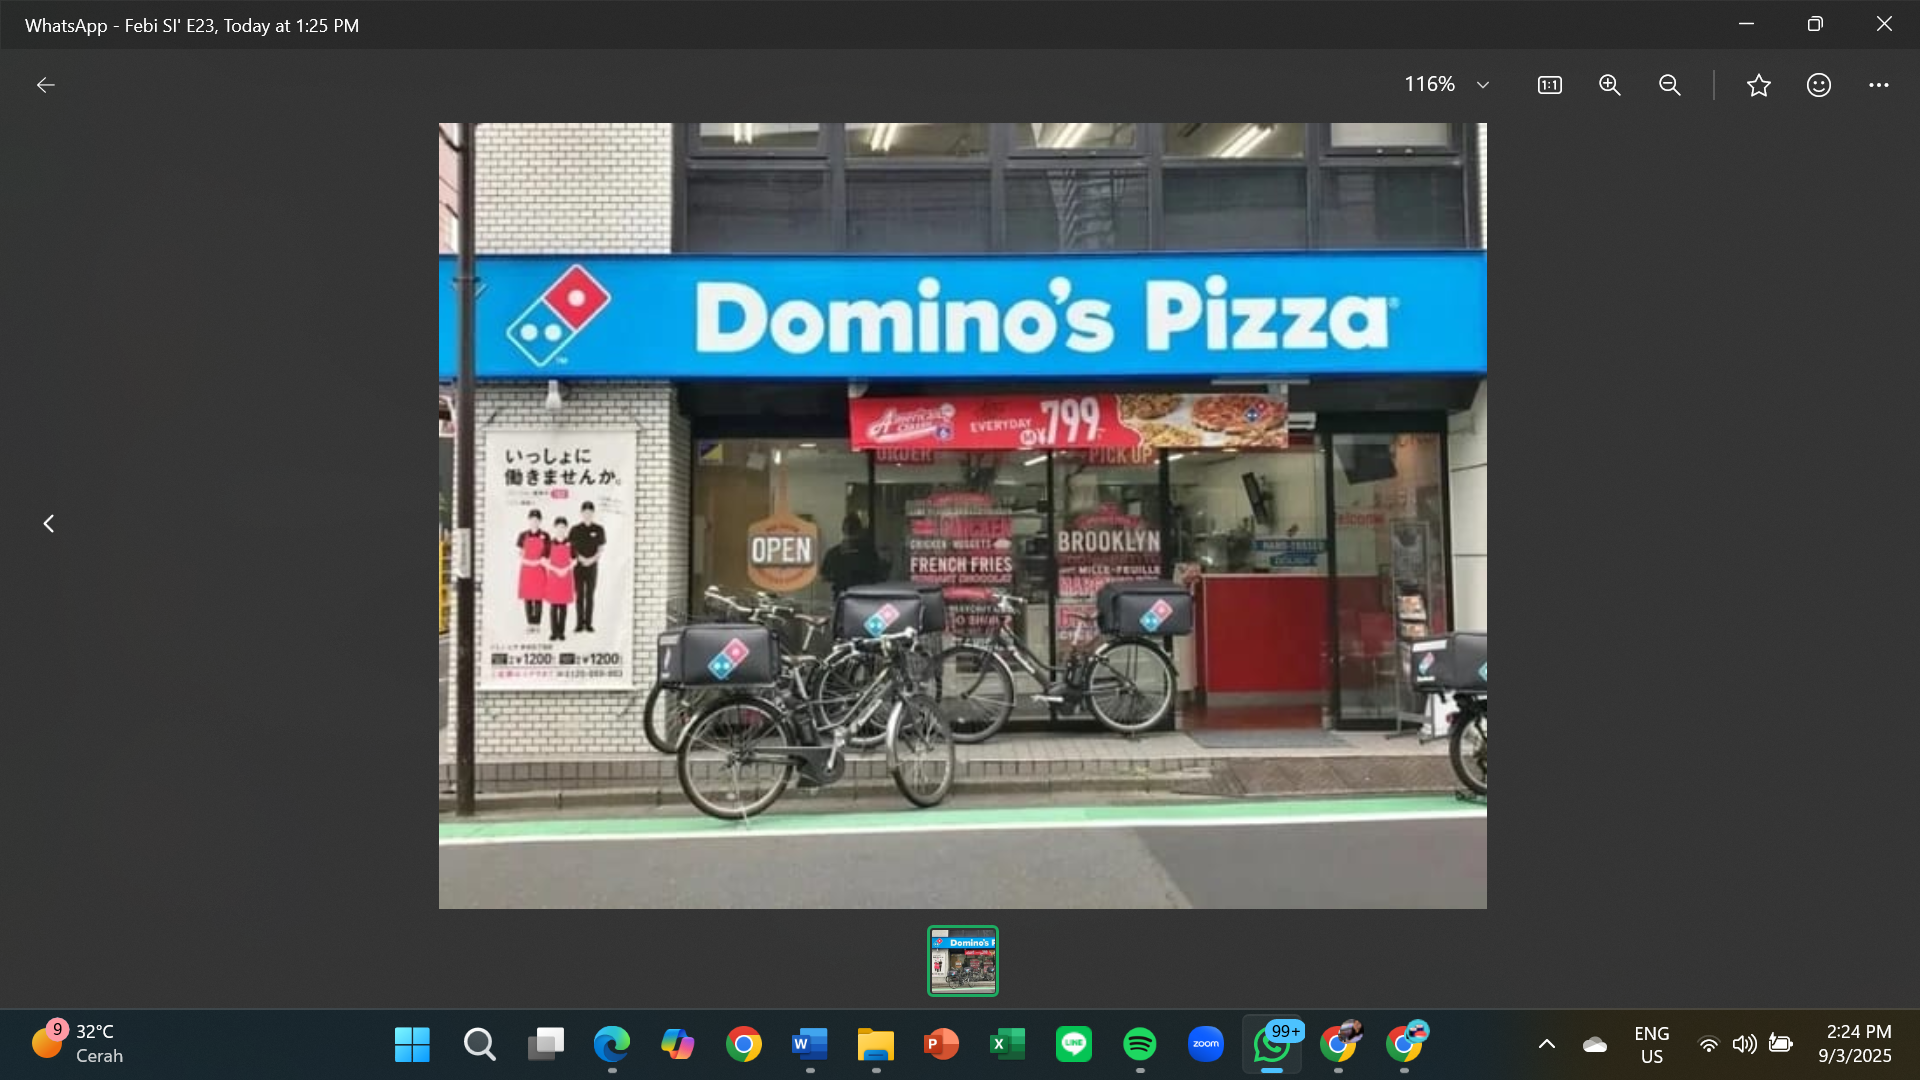The height and width of the screenshot is (1080, 1920).
Task: Open WhatsApp with 99+ badge
Action: tap(1272, 1044)
